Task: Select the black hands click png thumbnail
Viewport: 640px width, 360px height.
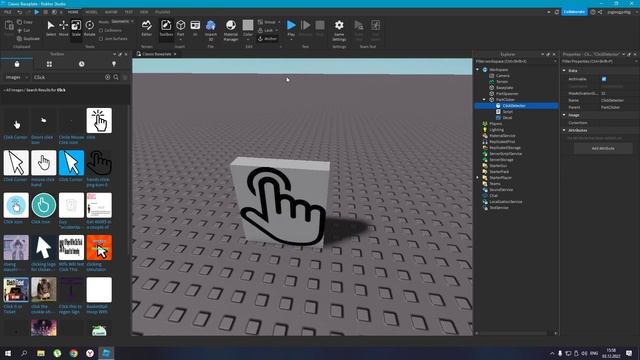Action: point(99,163)
